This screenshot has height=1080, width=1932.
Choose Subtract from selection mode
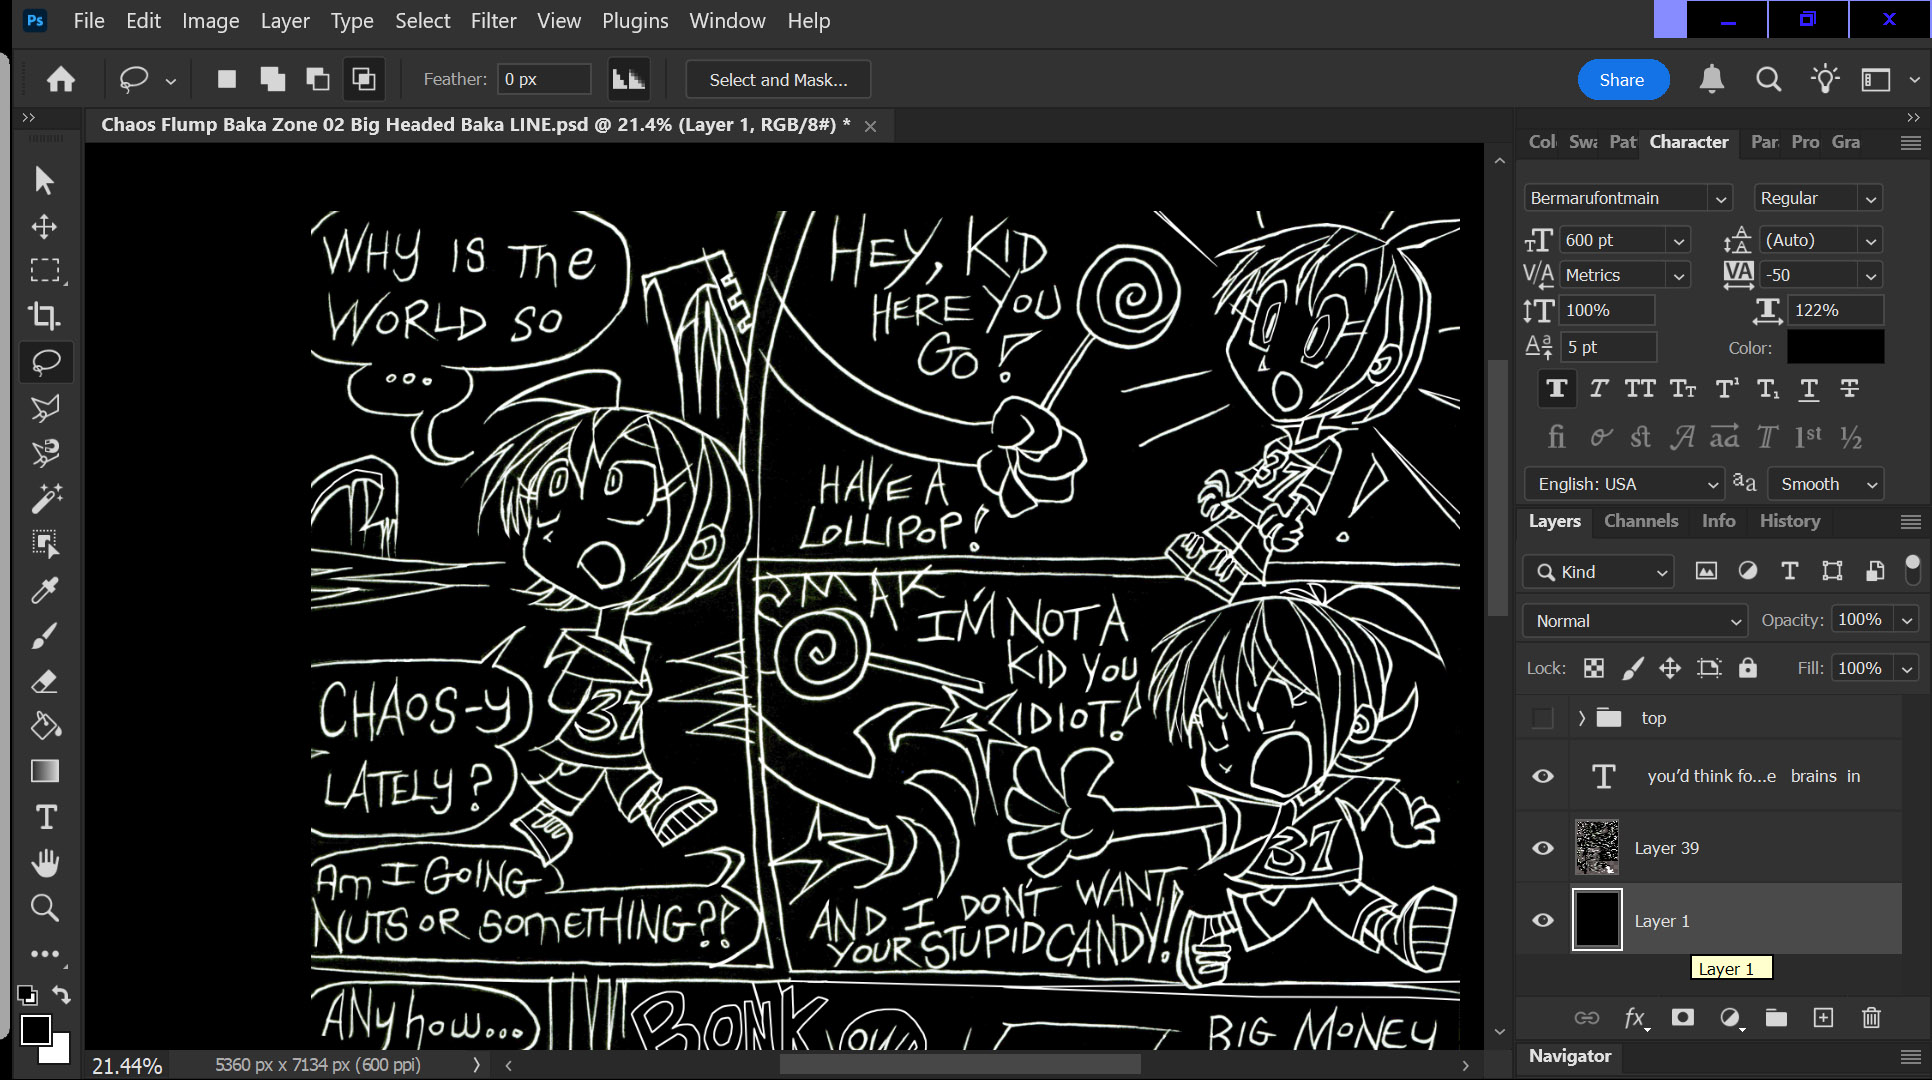tap(318, 79)
